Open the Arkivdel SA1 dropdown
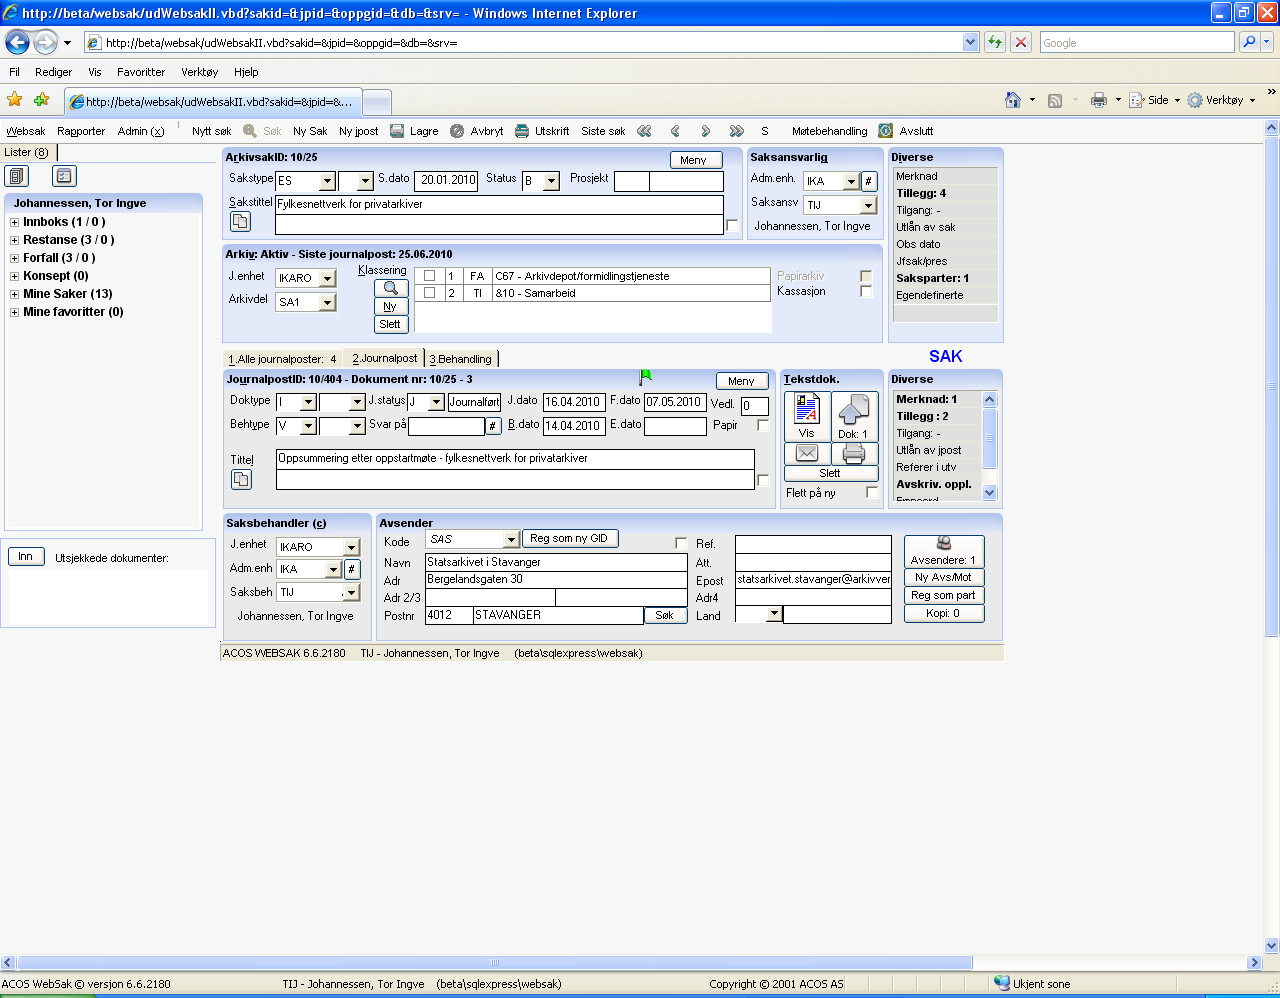 327,302
